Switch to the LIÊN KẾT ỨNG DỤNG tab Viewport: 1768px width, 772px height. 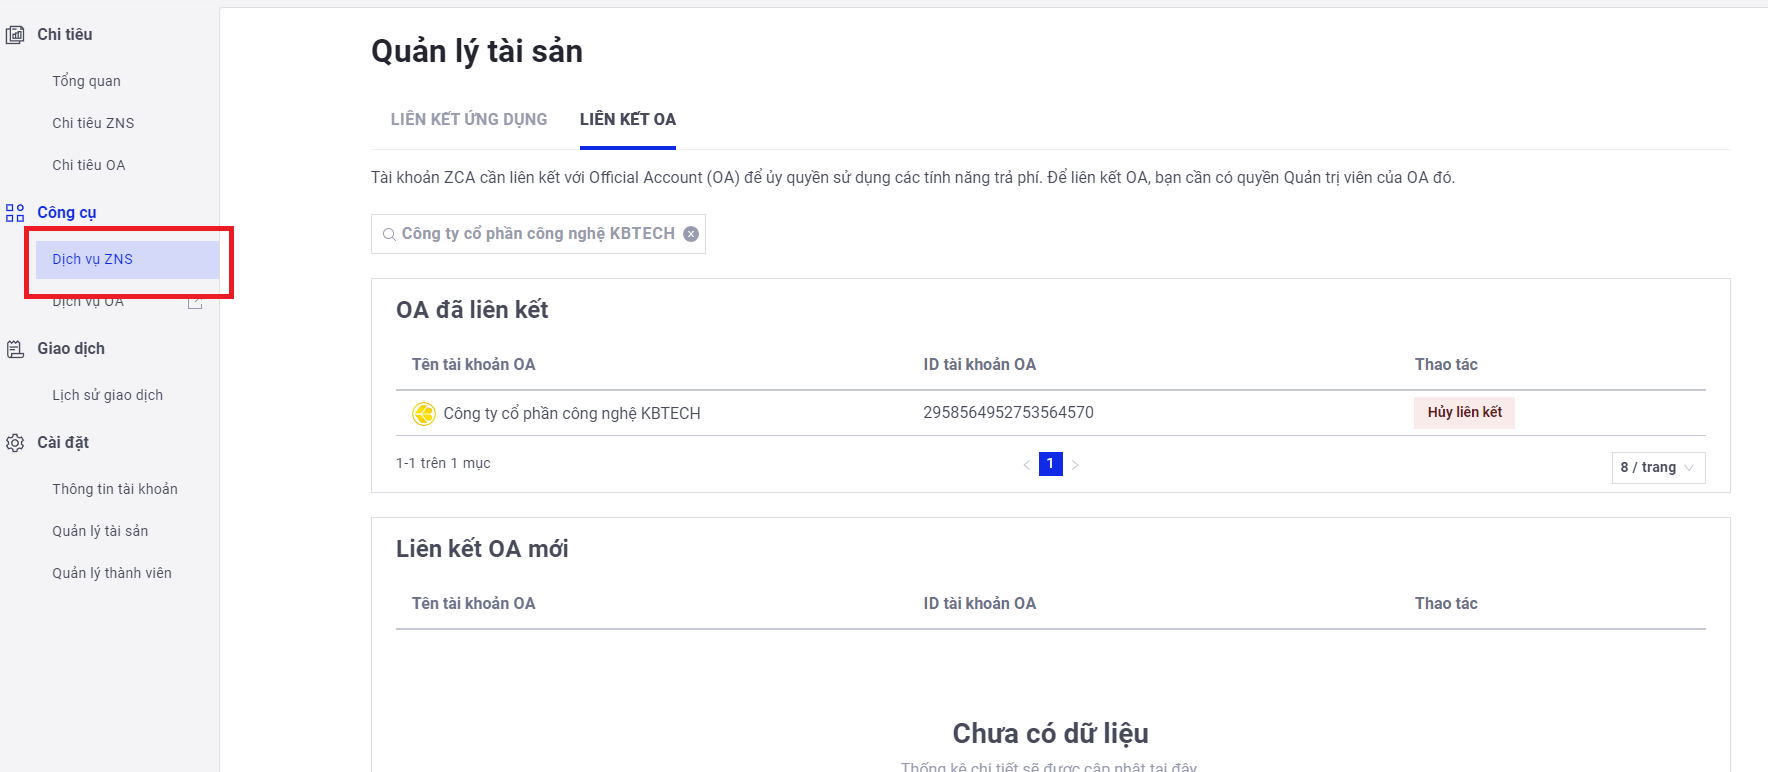468,120
